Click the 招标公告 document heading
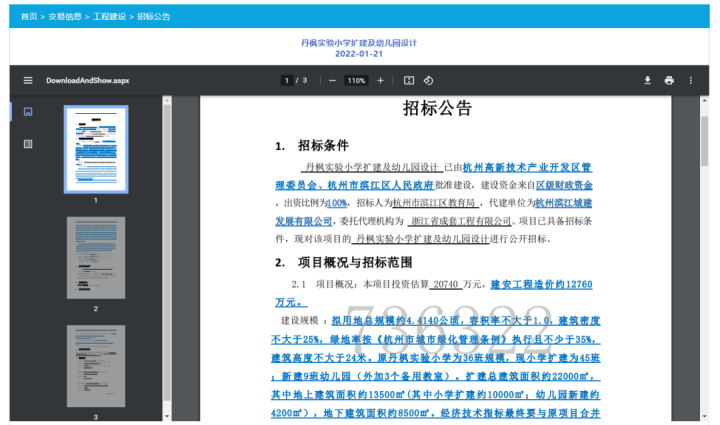 click(437, 108)
